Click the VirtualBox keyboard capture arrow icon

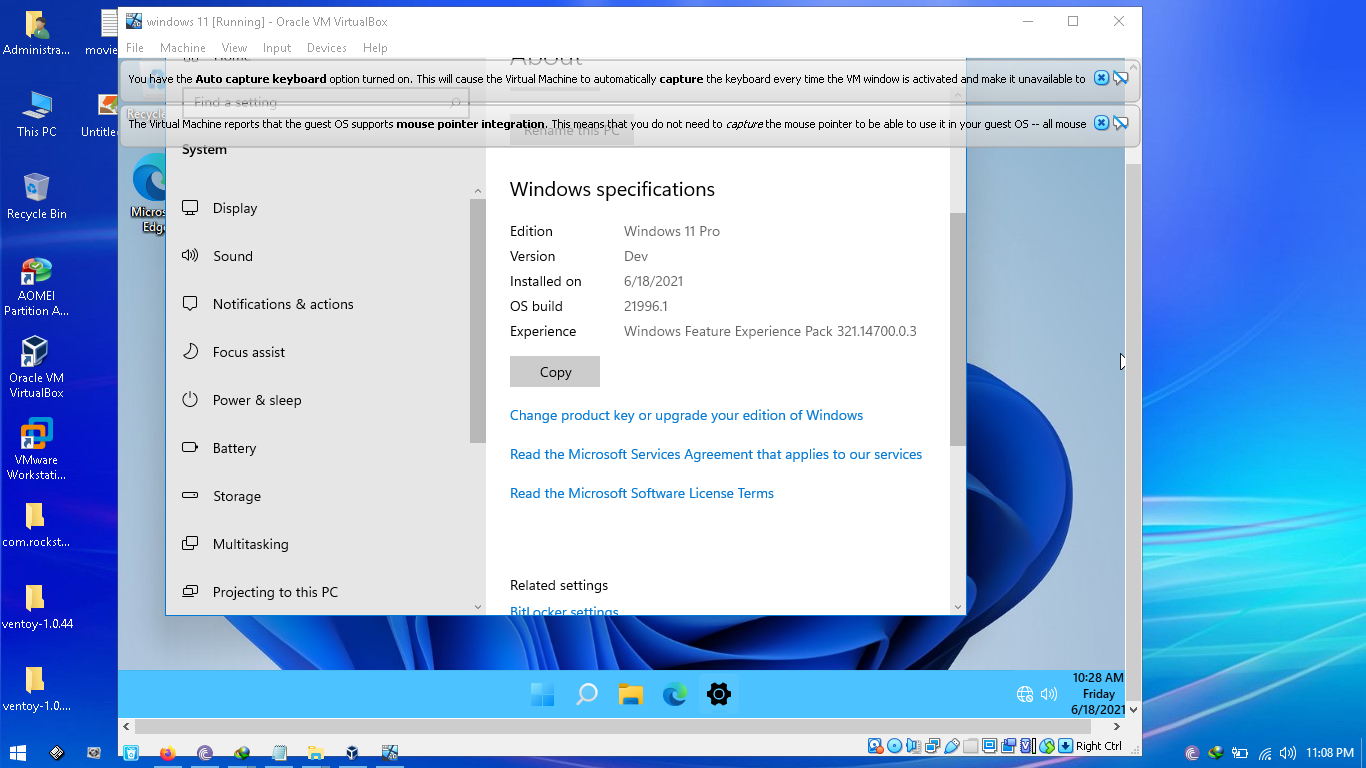(1066, 746)
